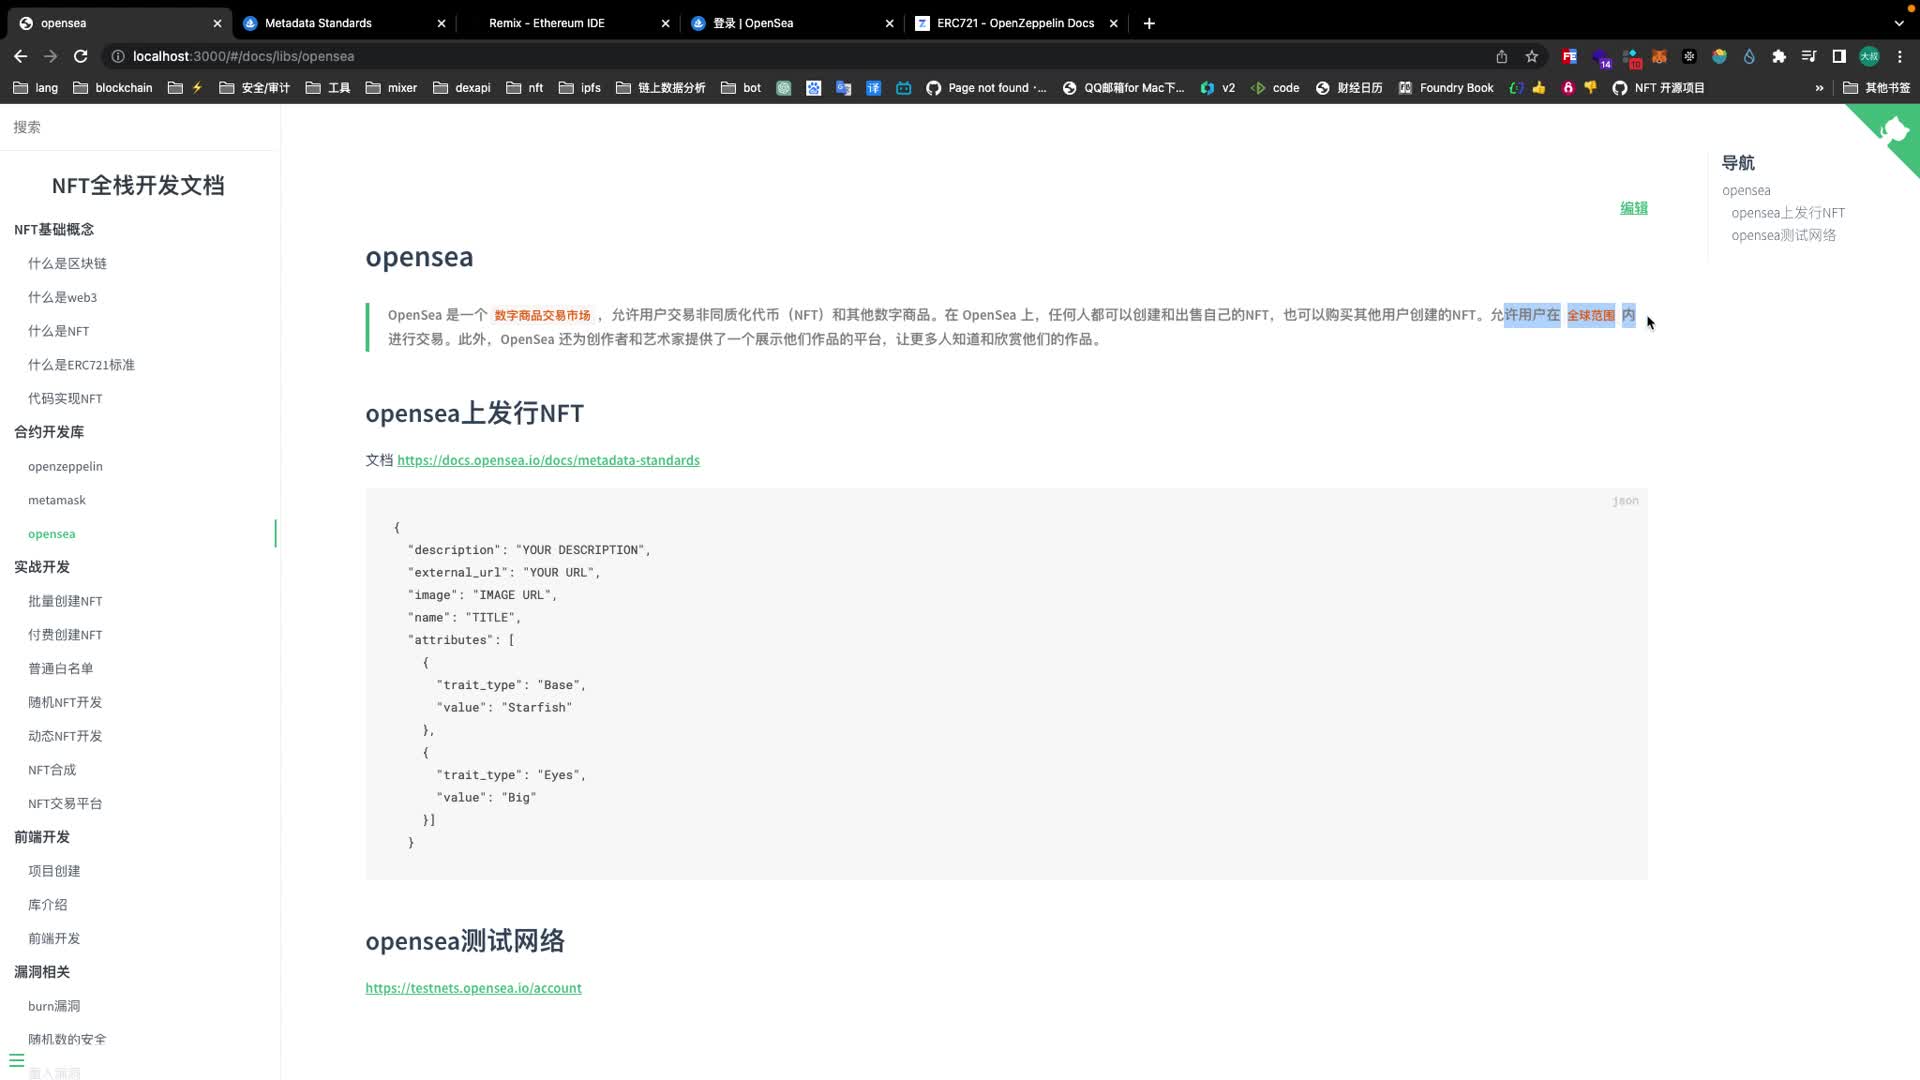Open the green profile avatar

pos(1869,57)
